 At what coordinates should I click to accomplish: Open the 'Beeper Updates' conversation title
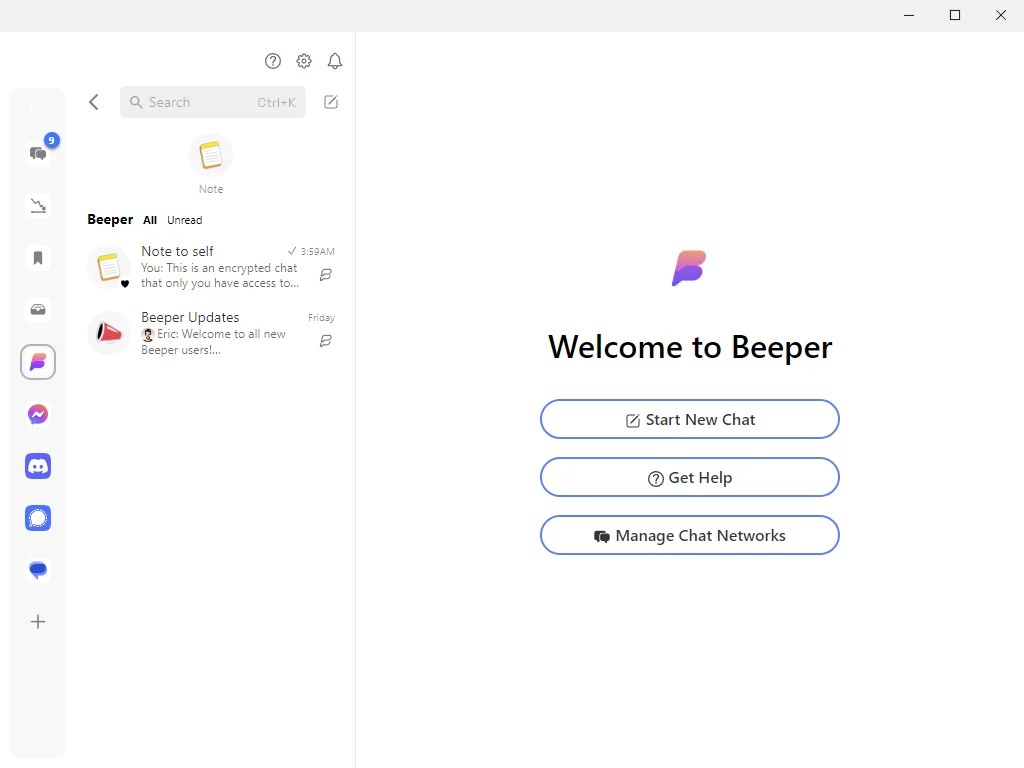point(190,317)
